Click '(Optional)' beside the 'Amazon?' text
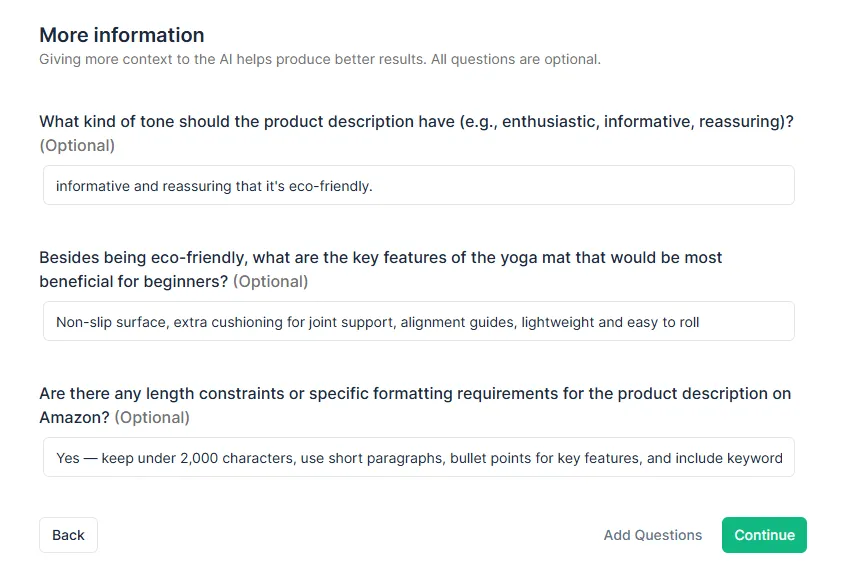This screenshot has width=853, height=575. (x=152, y=418)
